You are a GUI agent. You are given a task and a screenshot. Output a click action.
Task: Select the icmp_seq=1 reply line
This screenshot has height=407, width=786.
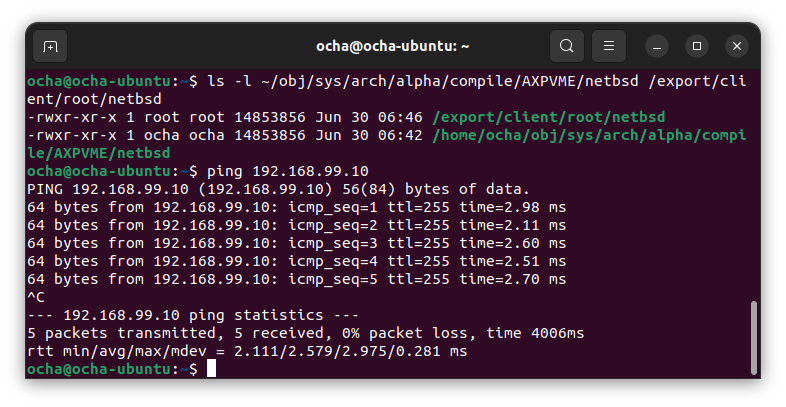(x=296, y=207)
